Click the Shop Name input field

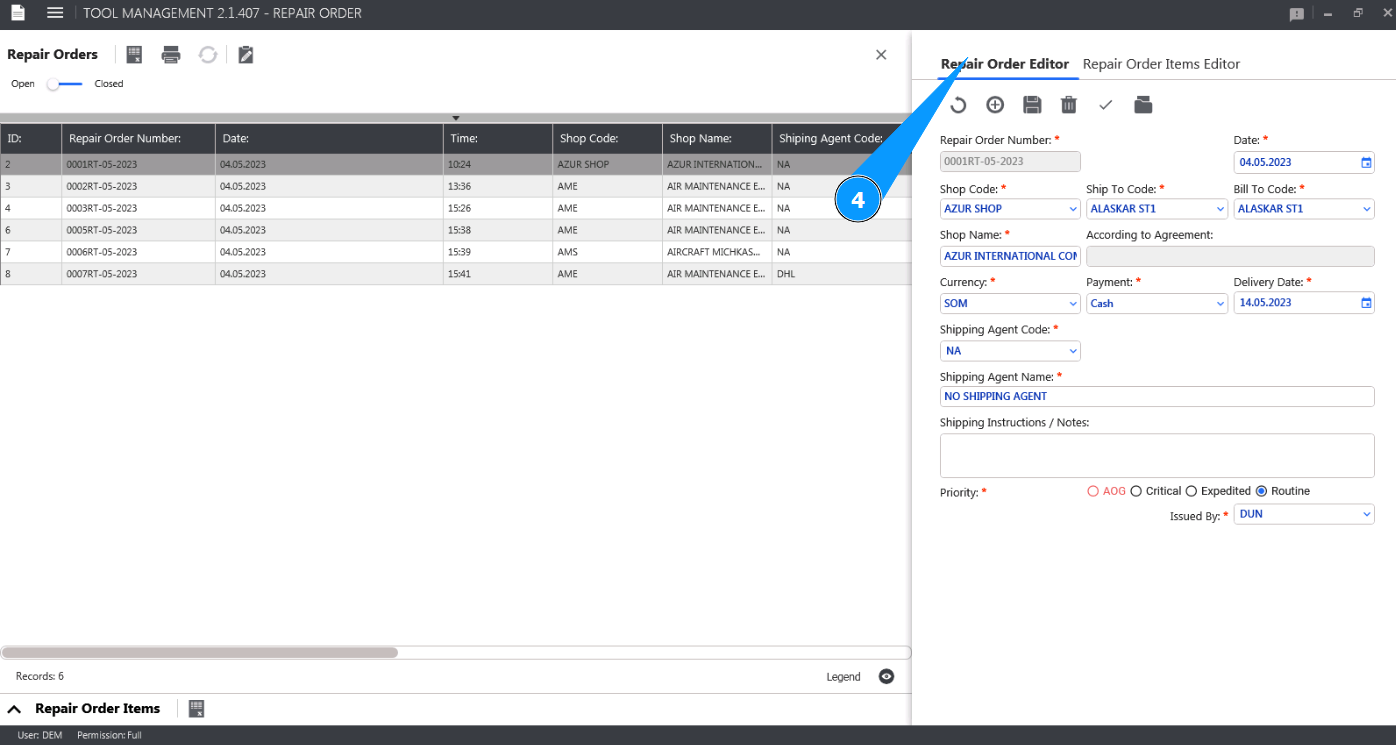pyautogui.click(x=1010, y=256)
